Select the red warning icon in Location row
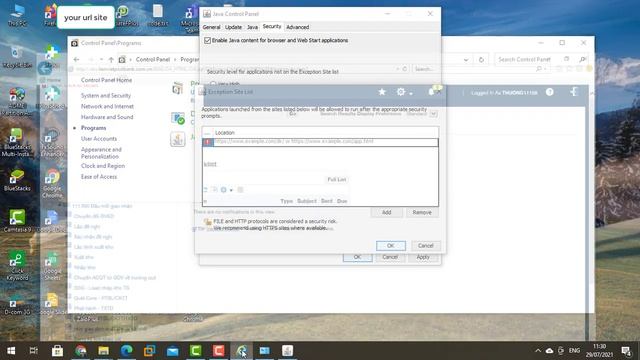This screenshot has width=640, height=360. point(208,142)
